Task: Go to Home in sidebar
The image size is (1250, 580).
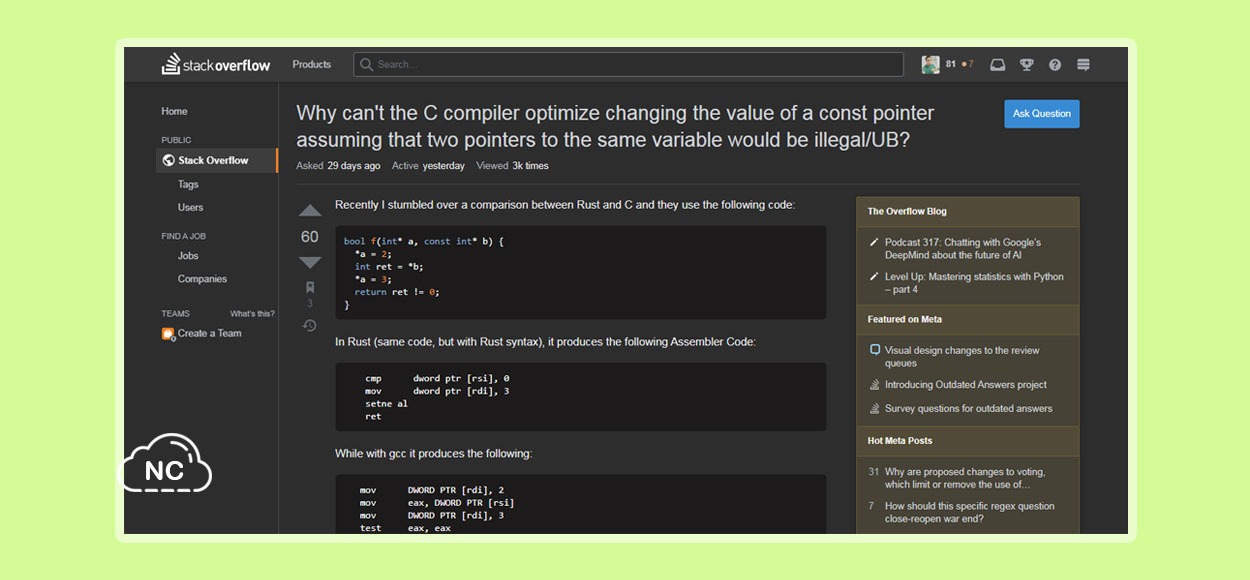Action: point(174,111)
